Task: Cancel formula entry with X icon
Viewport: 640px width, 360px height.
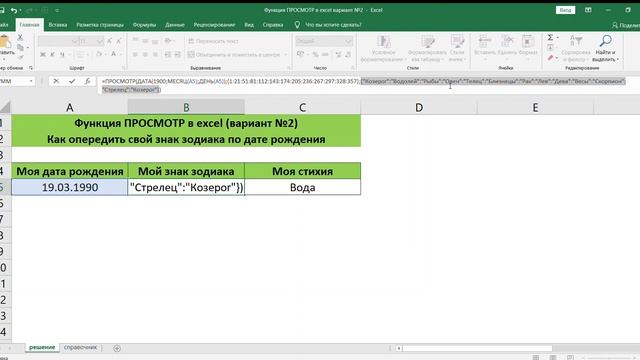Action: tap(56, 81)
